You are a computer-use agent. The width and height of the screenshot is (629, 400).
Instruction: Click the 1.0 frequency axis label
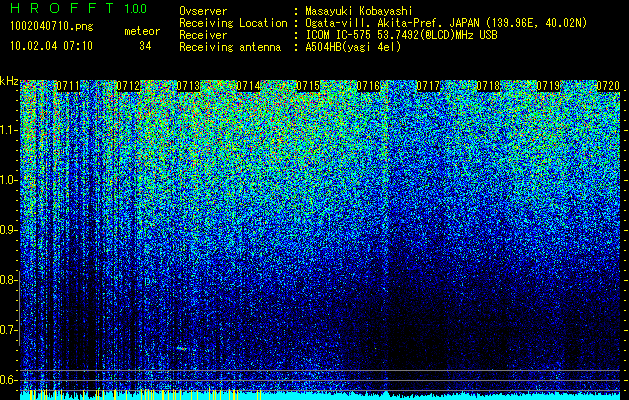8,180
